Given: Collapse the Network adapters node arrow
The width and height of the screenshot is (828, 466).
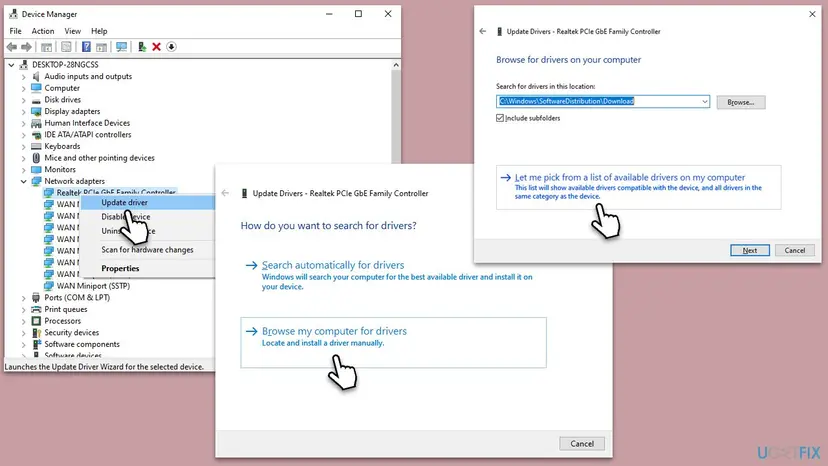Looking at the screenshot, I should pos(23,181).
